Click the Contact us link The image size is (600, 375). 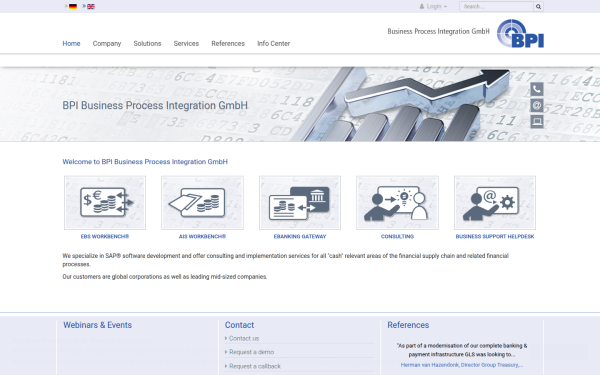tap(244, 338)
